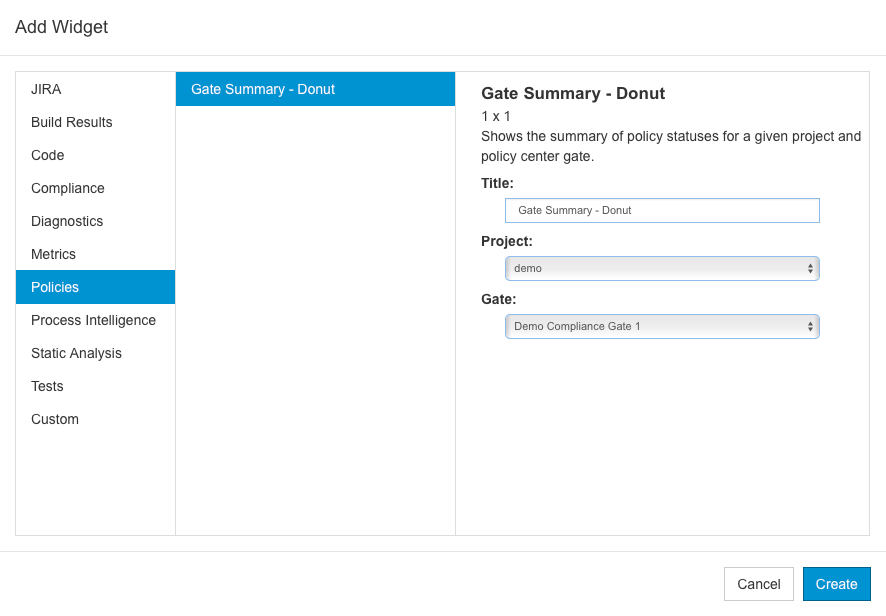This screenshot has height=616, width=886.
Task: Click into the Title text field
Action: (662, 210)
